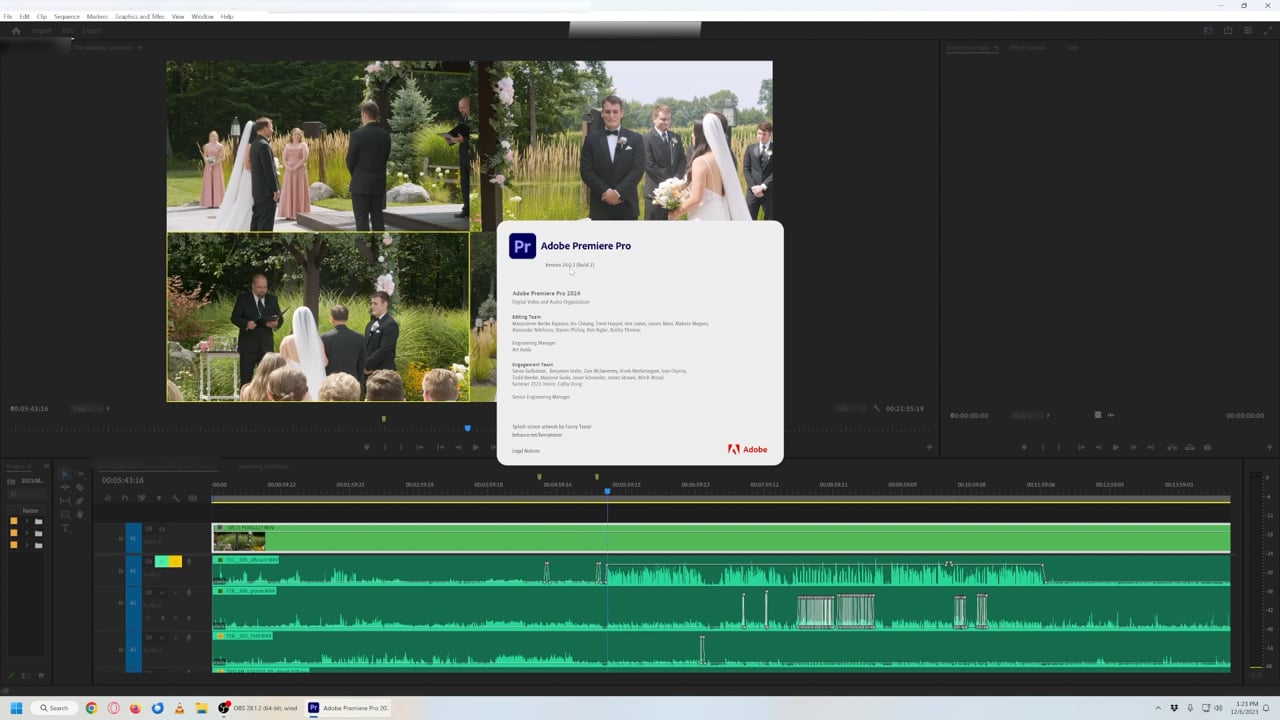Click the blue timeline playhead
Viewport: 1280px width, 720px height.
(607, 491)
